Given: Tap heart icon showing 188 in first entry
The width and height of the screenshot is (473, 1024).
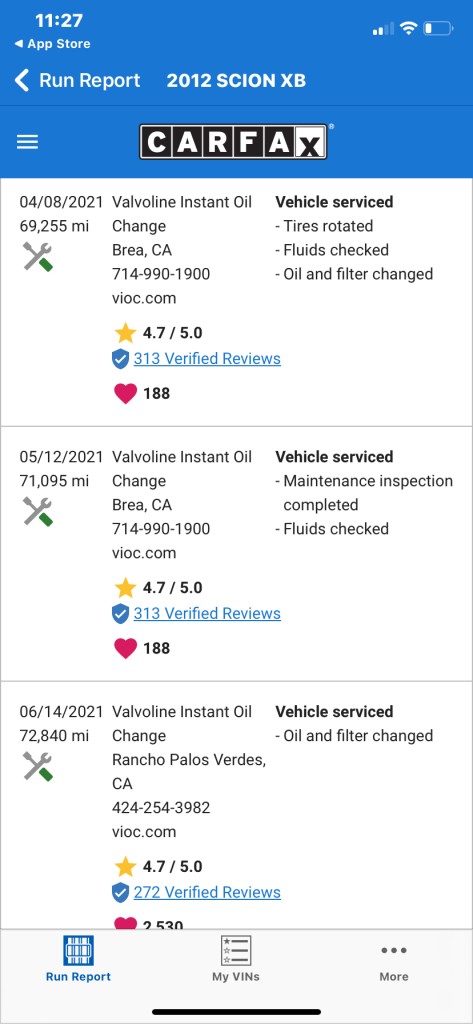Looking at the screenshot, I should pyautogui.click(x=125, y=393).
